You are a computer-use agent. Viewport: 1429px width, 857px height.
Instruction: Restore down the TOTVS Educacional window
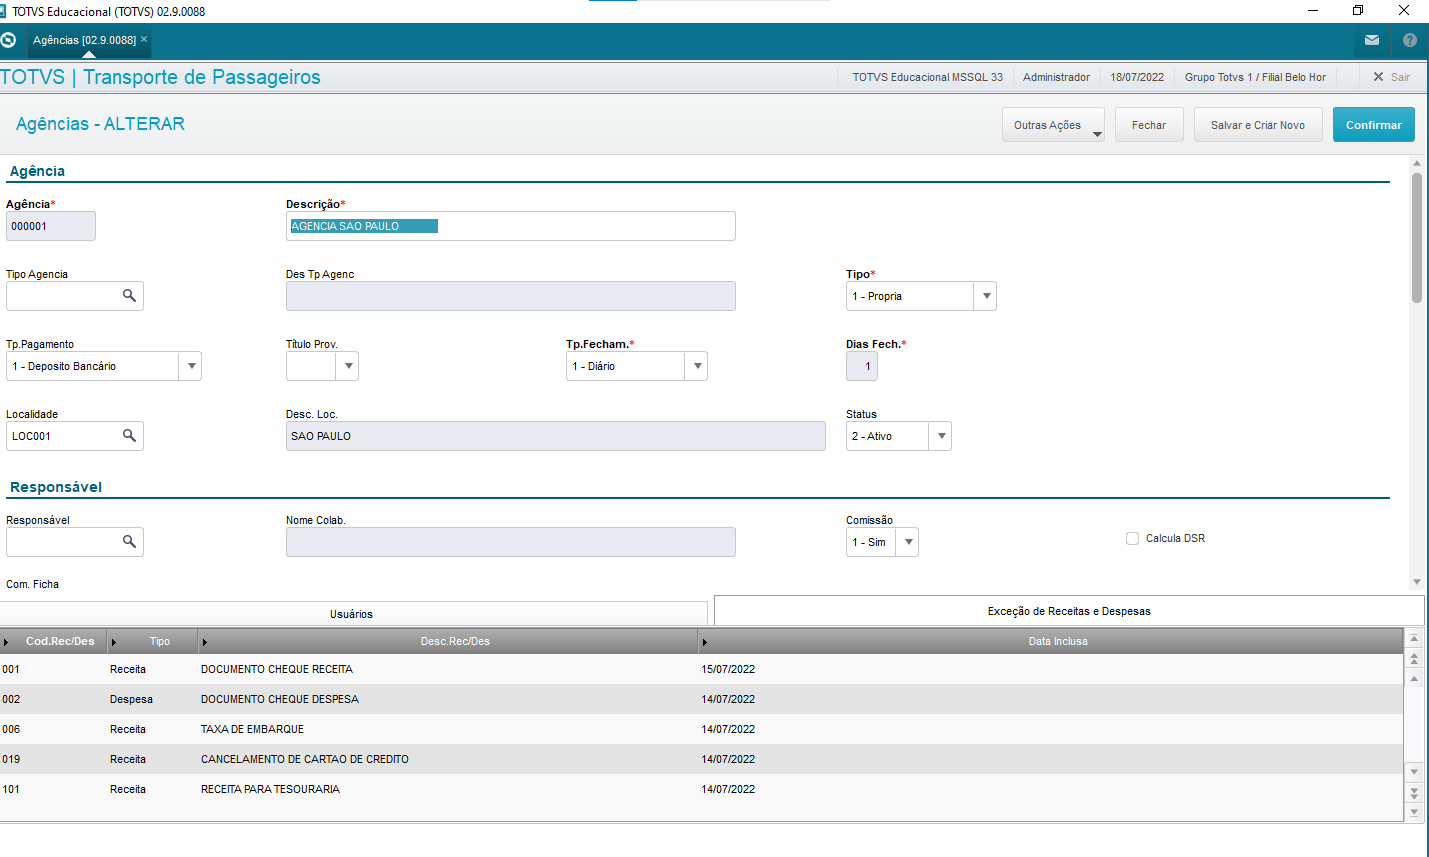(x=1358, y=11)
